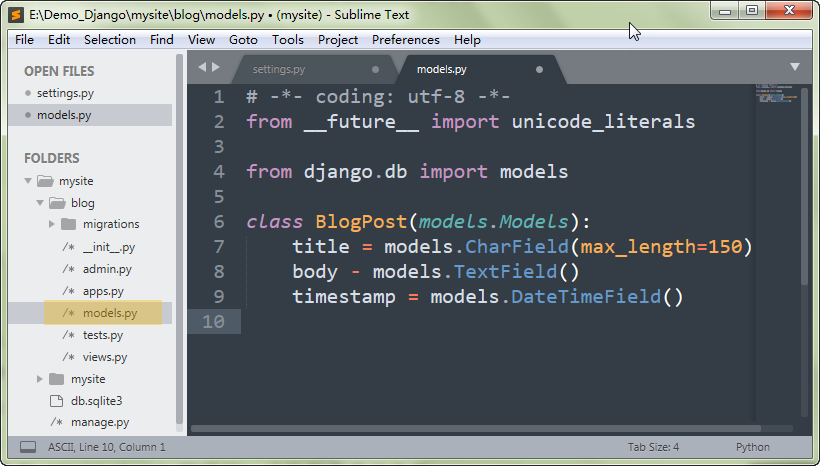The width and height of the screenshot is (820, 466).
Task: Minimize the Sublime Text window
Action: tap(725, 12)
